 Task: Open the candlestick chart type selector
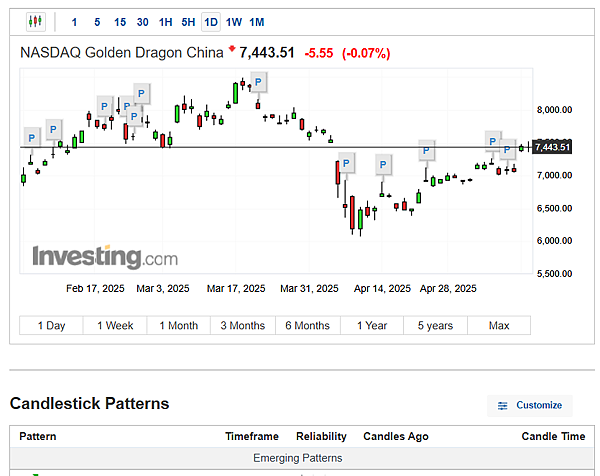[36, 21]
